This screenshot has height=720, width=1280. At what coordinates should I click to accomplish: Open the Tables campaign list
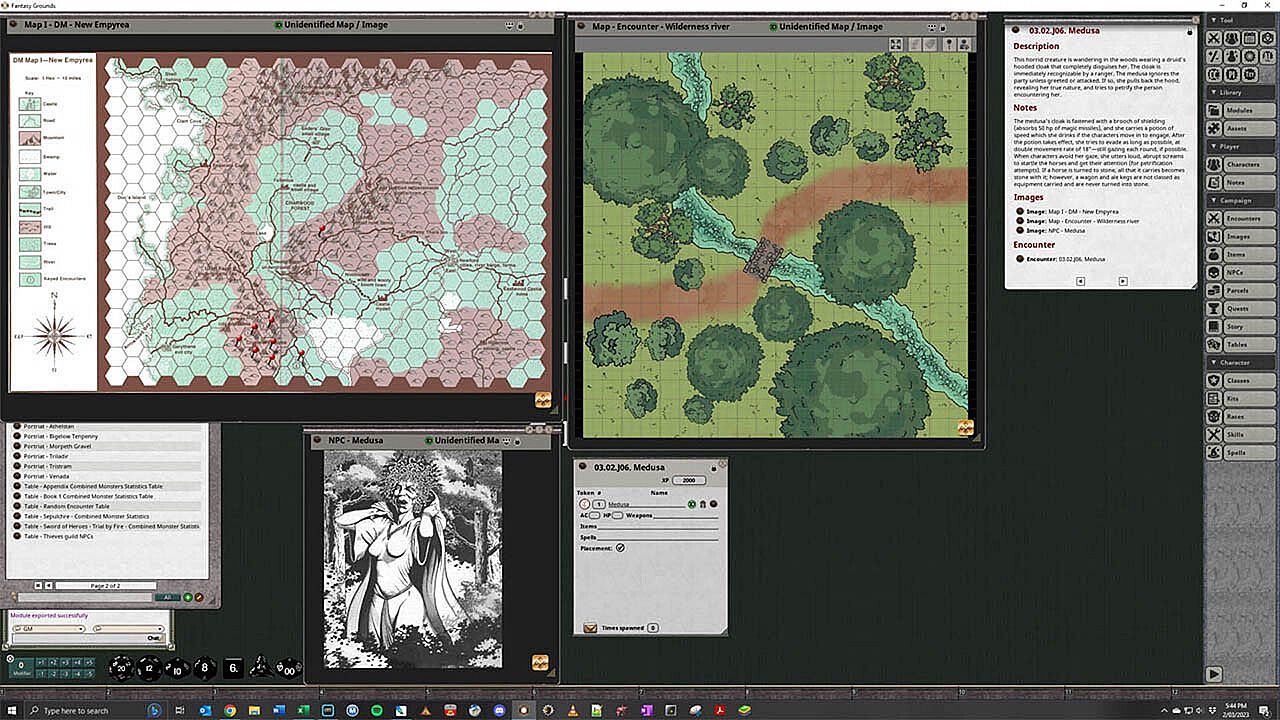click(1236, 344)
